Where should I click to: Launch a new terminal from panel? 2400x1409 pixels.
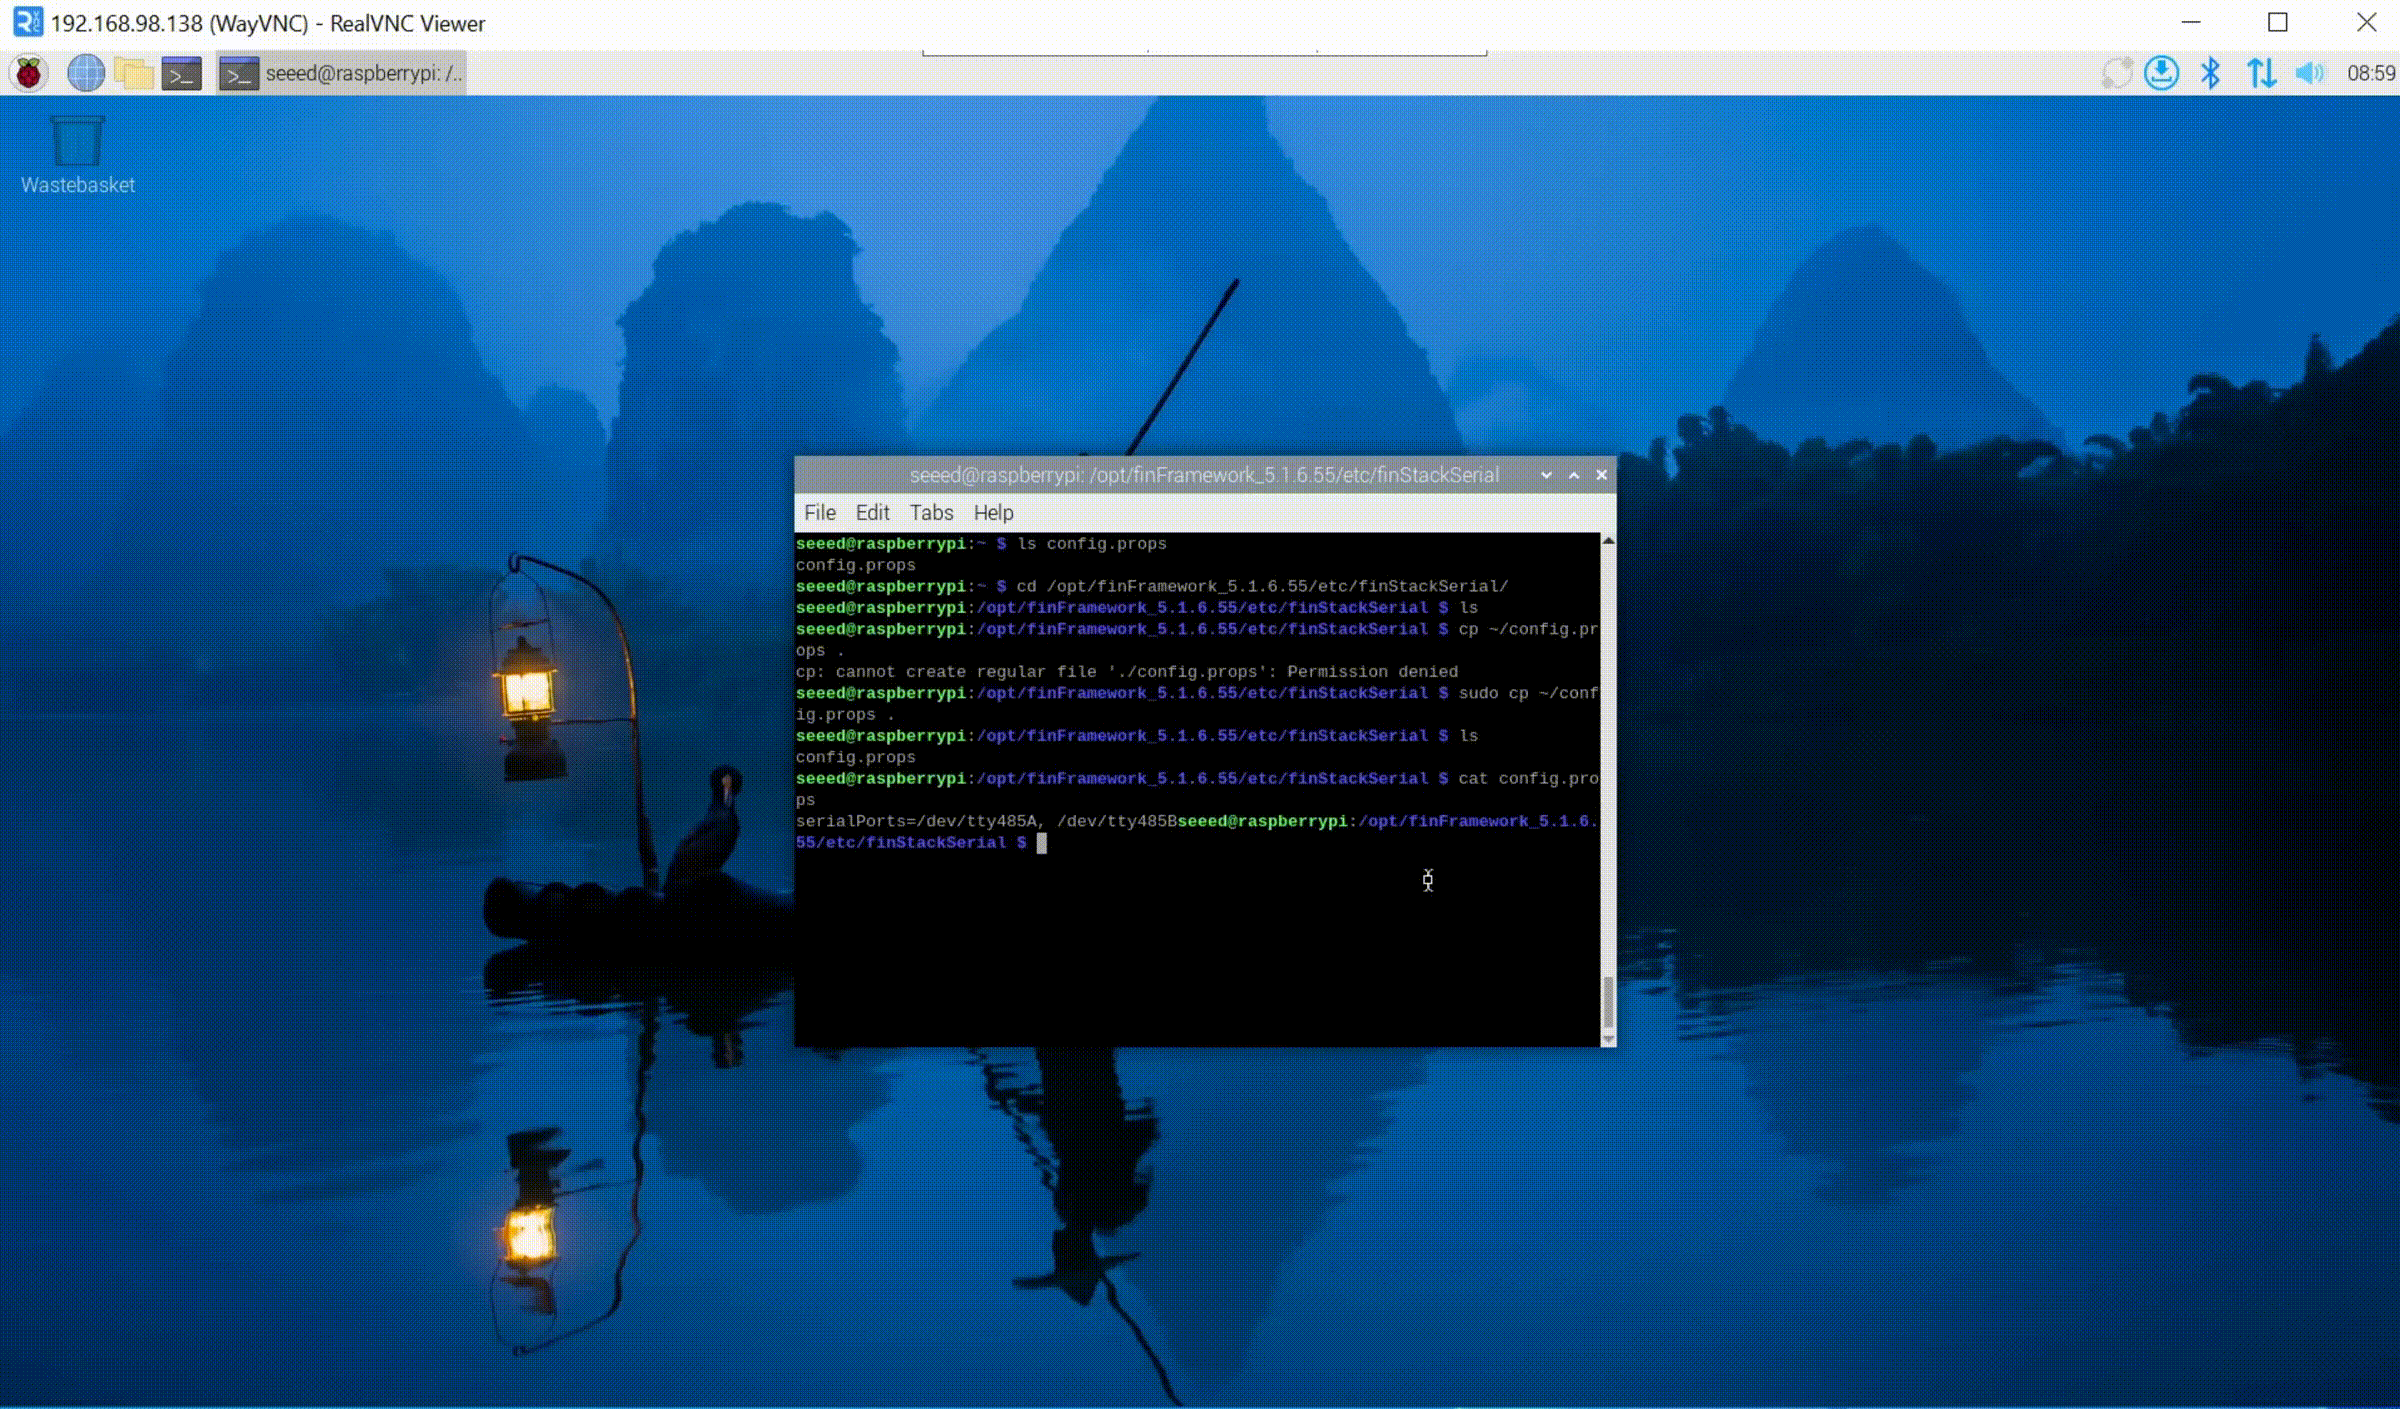pos(181,73)
